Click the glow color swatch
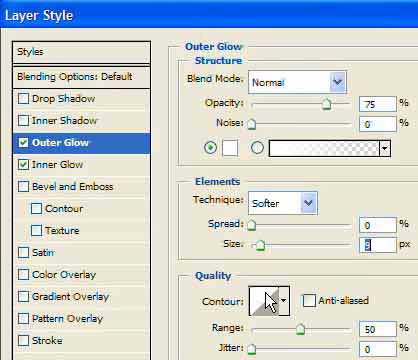Viewport: 418px width, 360px height. click(x=230, y=148)
